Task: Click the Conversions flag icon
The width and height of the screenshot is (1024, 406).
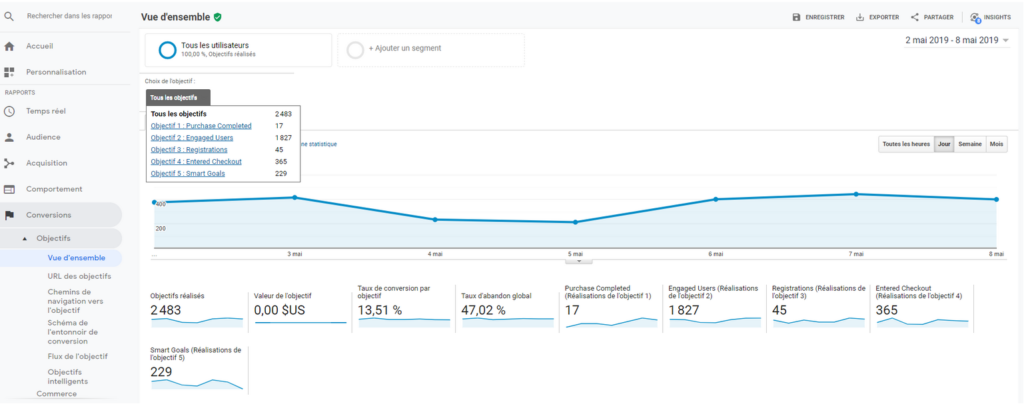Action: click(x=10, y=215)
